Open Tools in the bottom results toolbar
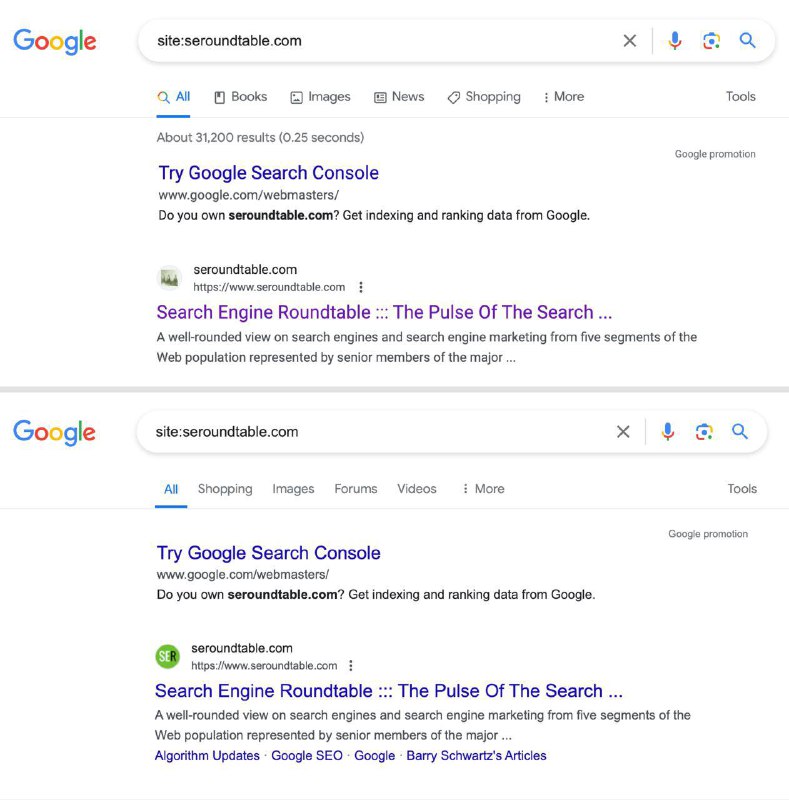789x800 pixels. pos(742,489)
